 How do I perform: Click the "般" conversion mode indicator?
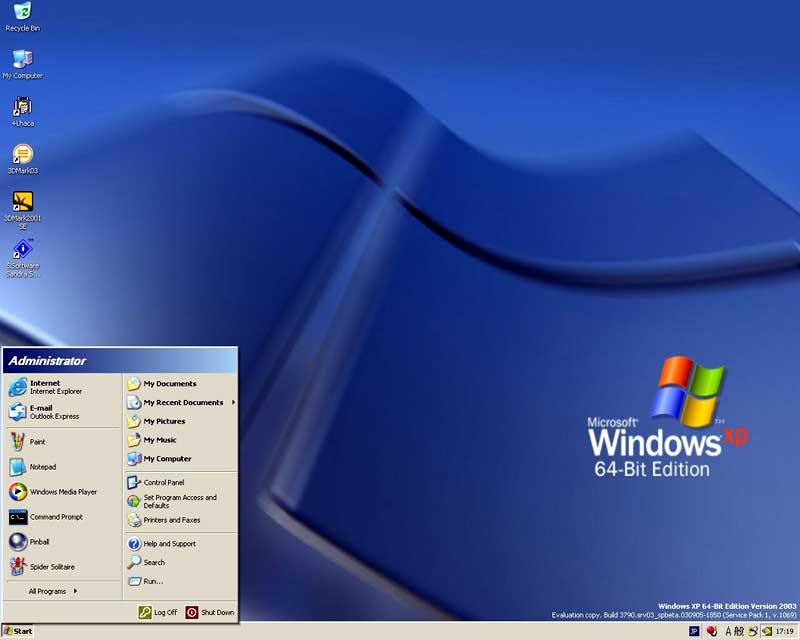[739, 631]
